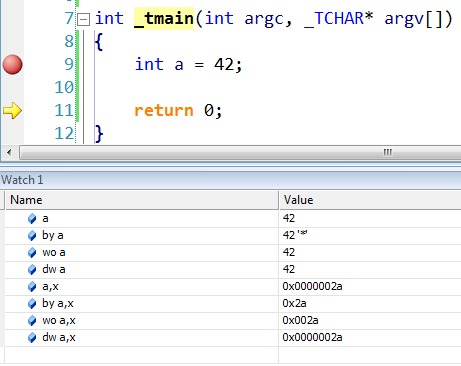Select the watch expression 'wo a'

click(54, 253)
